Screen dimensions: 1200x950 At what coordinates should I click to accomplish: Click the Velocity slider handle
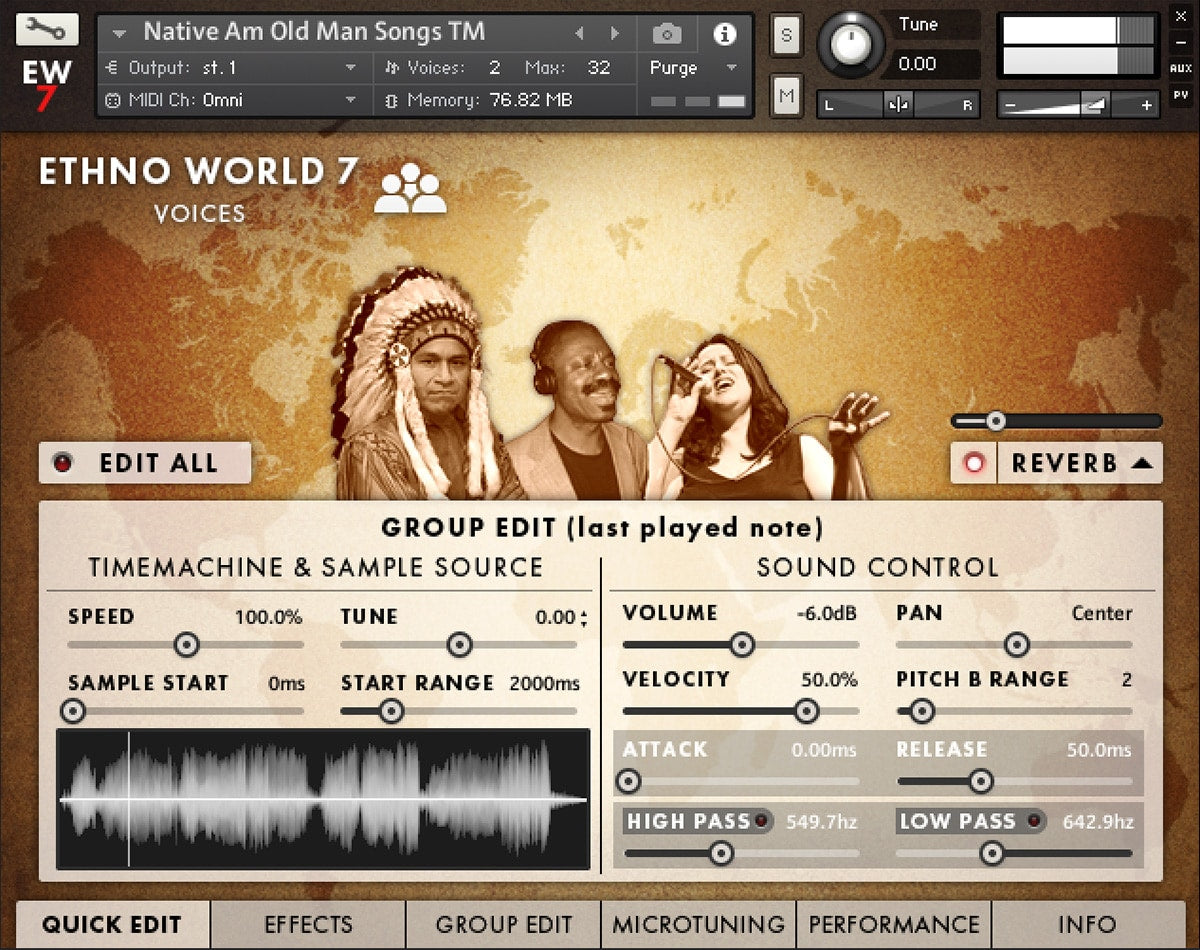pos(806,711)
